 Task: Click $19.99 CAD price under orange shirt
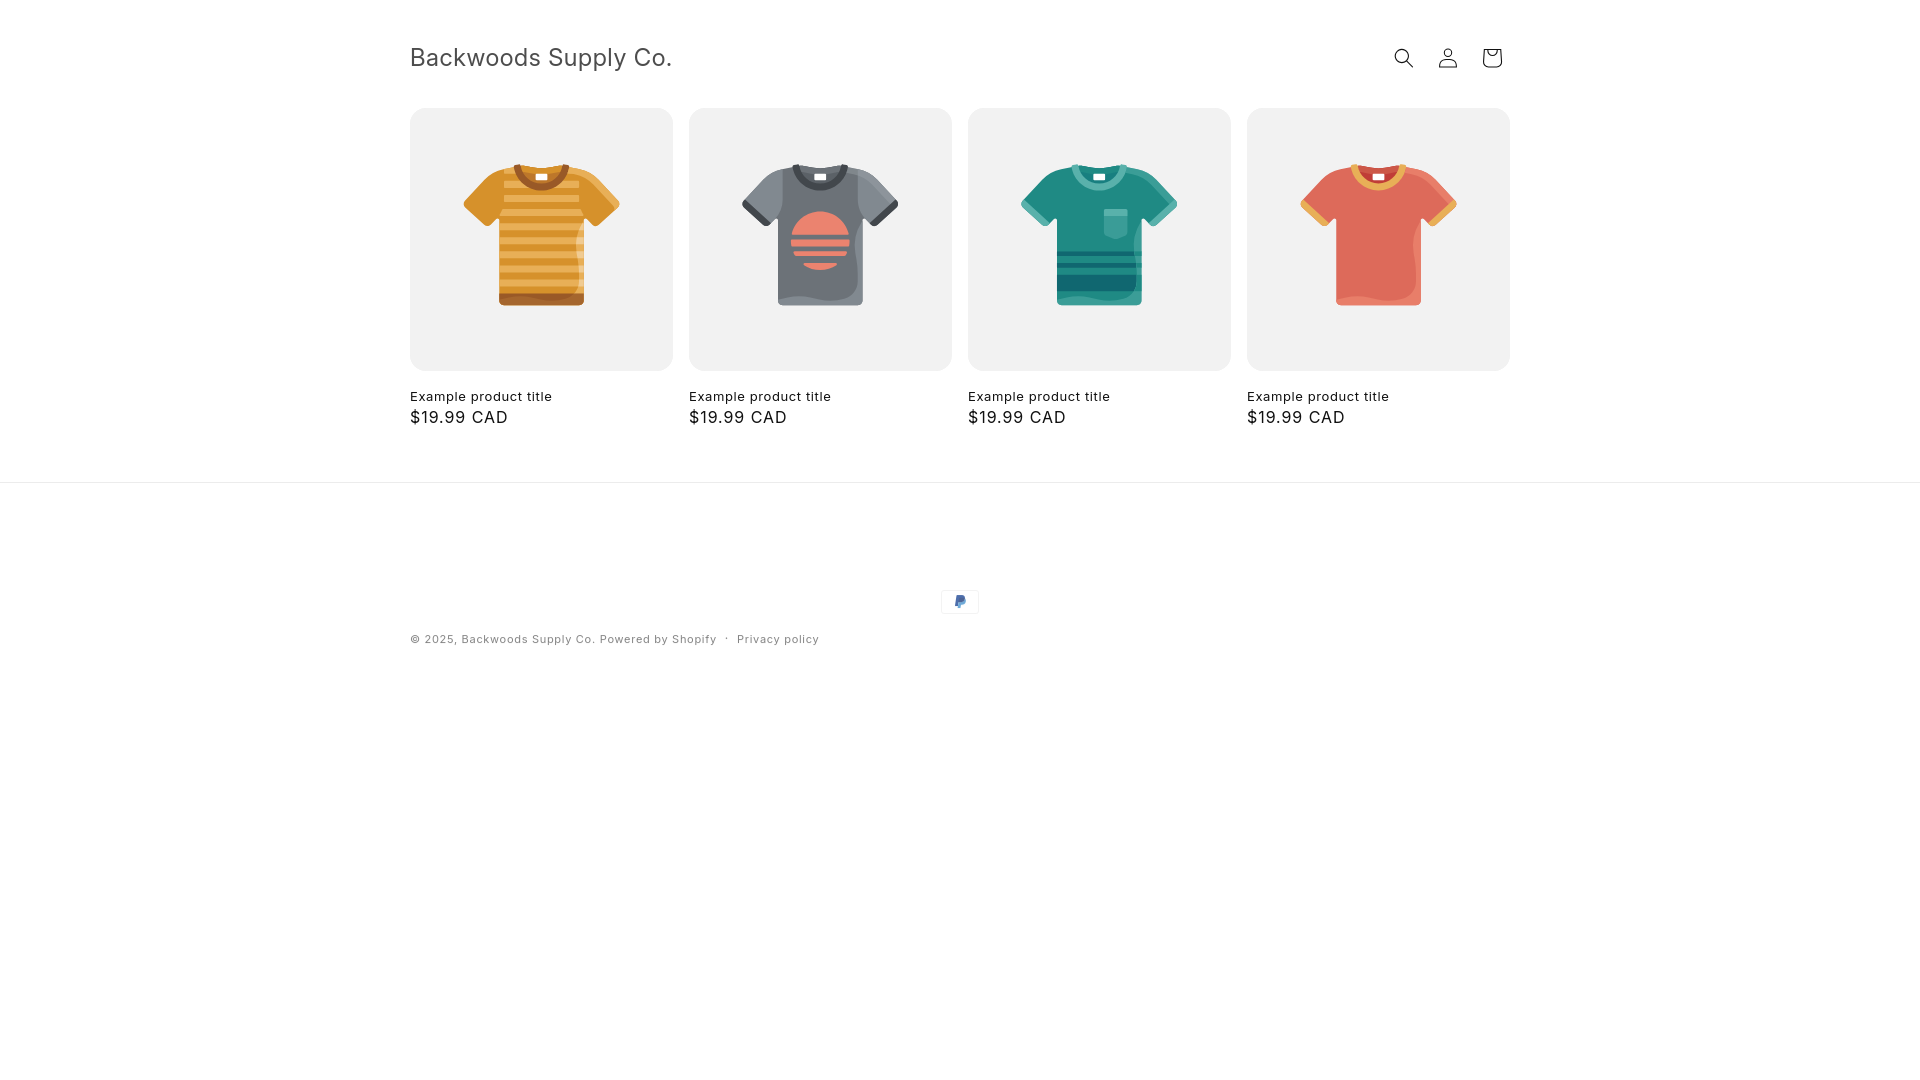(x=459, y=417)
